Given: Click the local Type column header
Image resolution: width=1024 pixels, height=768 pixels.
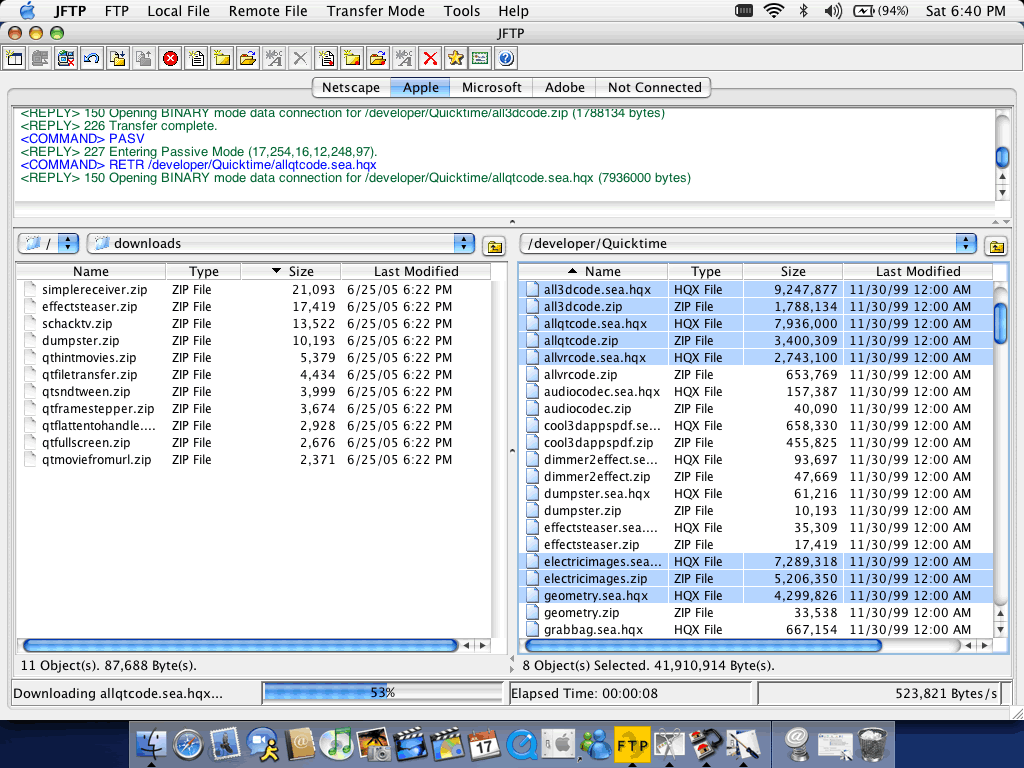Looking at the screenshot, I should point(204,271).
